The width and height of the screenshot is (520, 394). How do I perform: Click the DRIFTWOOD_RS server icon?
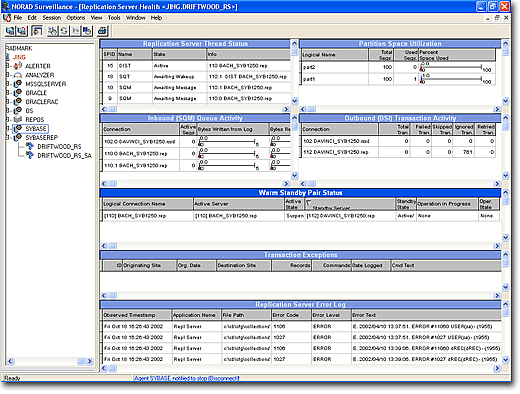[x=30, y=146]
